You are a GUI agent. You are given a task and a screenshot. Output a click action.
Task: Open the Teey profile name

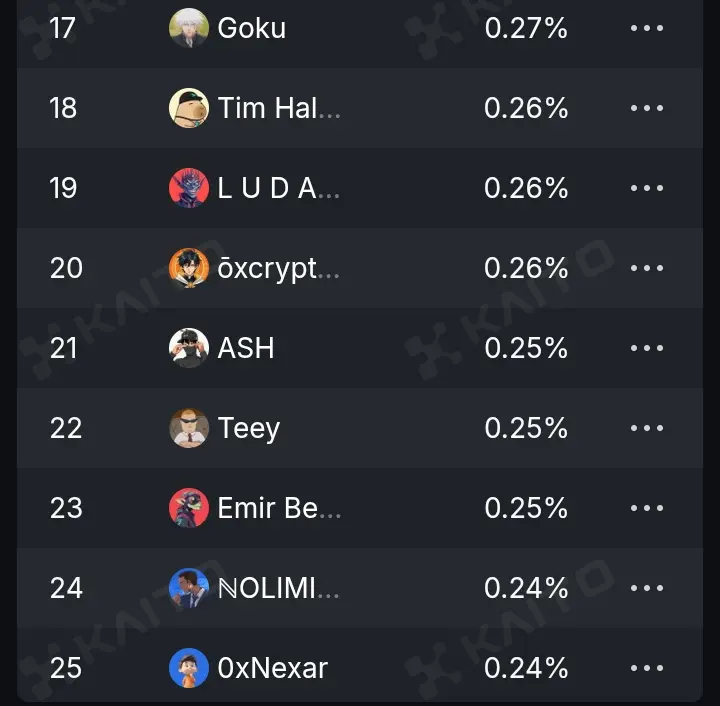[248, 429]
